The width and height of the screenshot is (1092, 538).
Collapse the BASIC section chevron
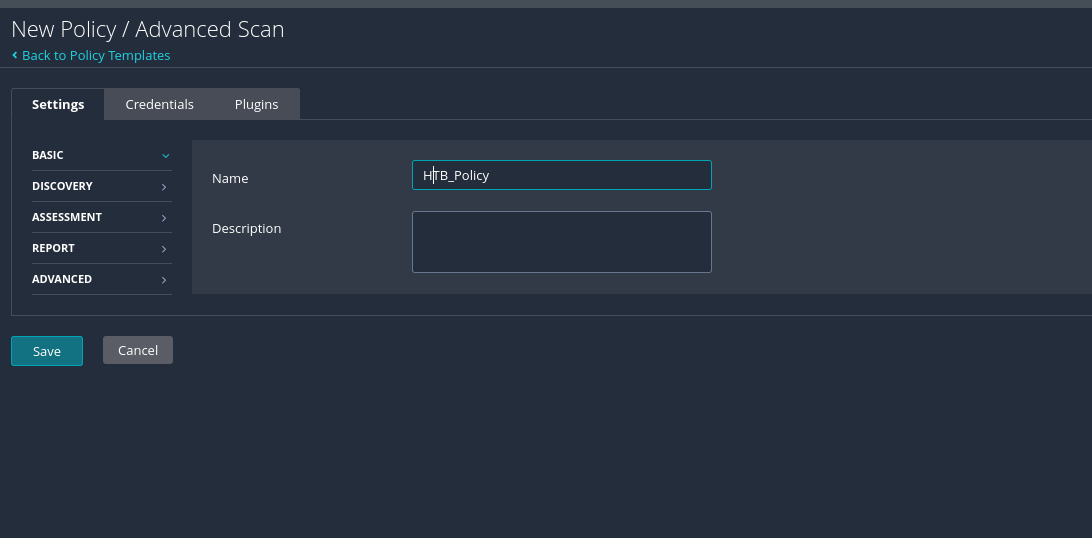coord(165,156)
